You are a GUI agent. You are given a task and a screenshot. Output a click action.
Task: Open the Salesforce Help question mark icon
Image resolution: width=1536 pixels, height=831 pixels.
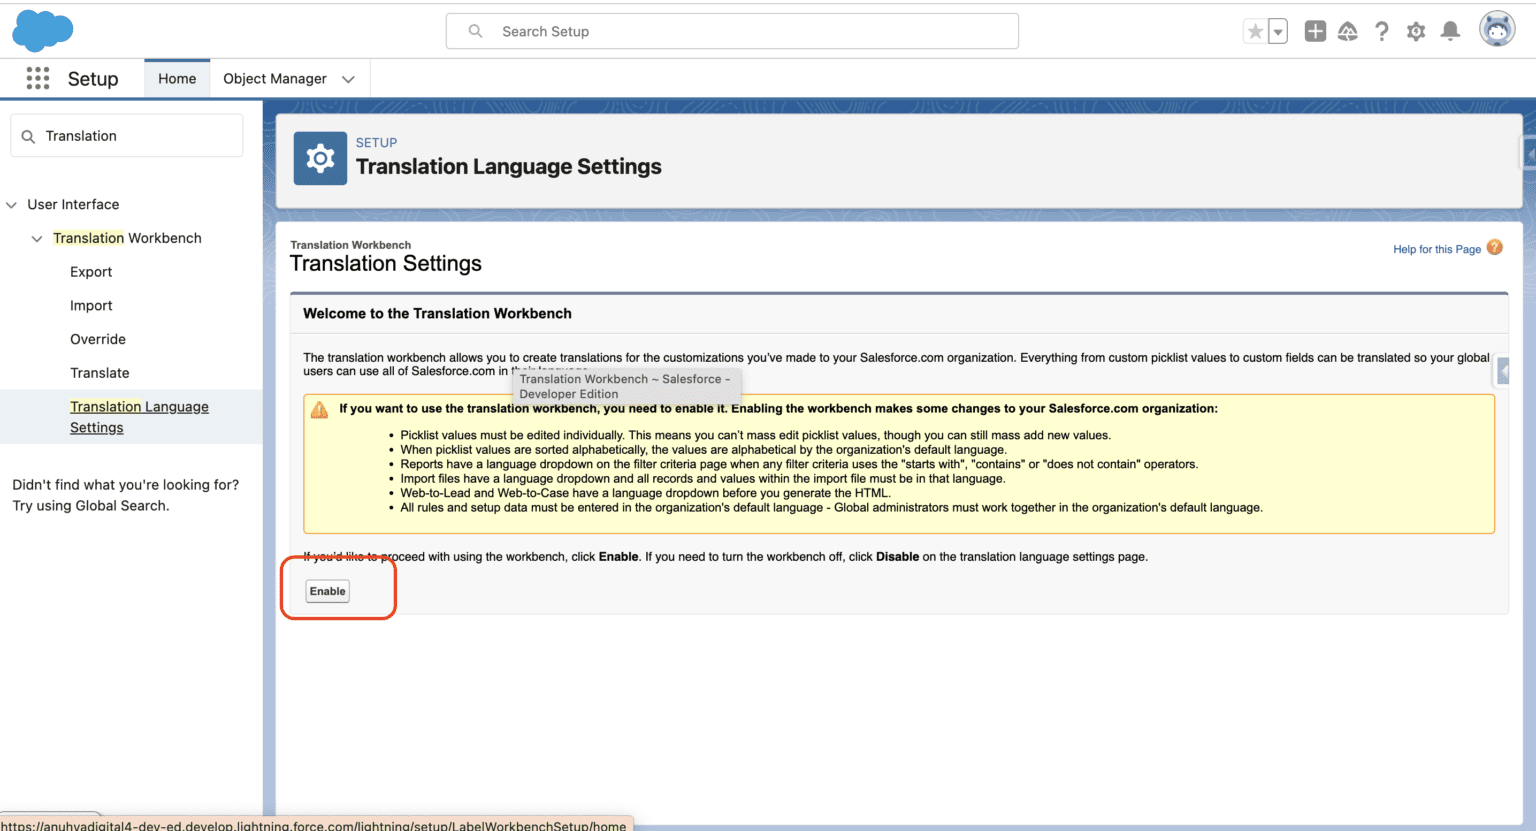1382,31
